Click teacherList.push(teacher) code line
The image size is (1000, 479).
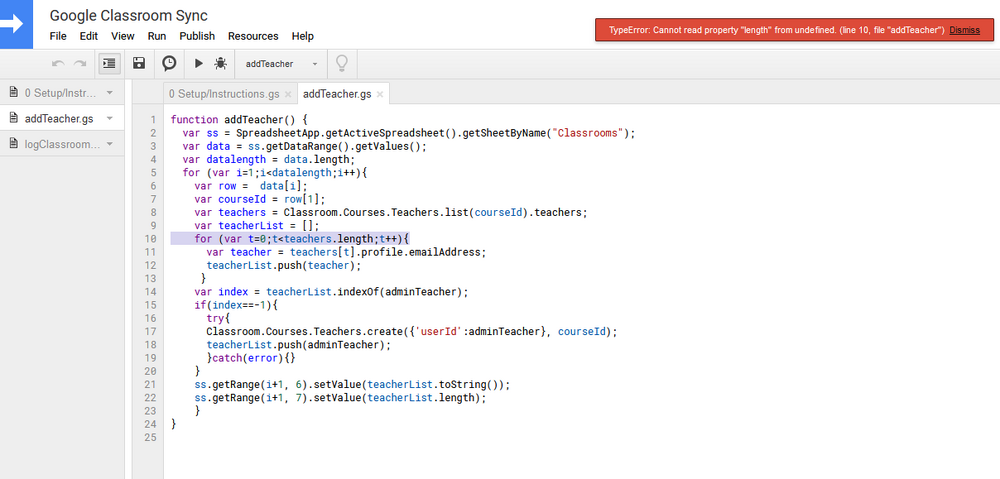point(283,265)
